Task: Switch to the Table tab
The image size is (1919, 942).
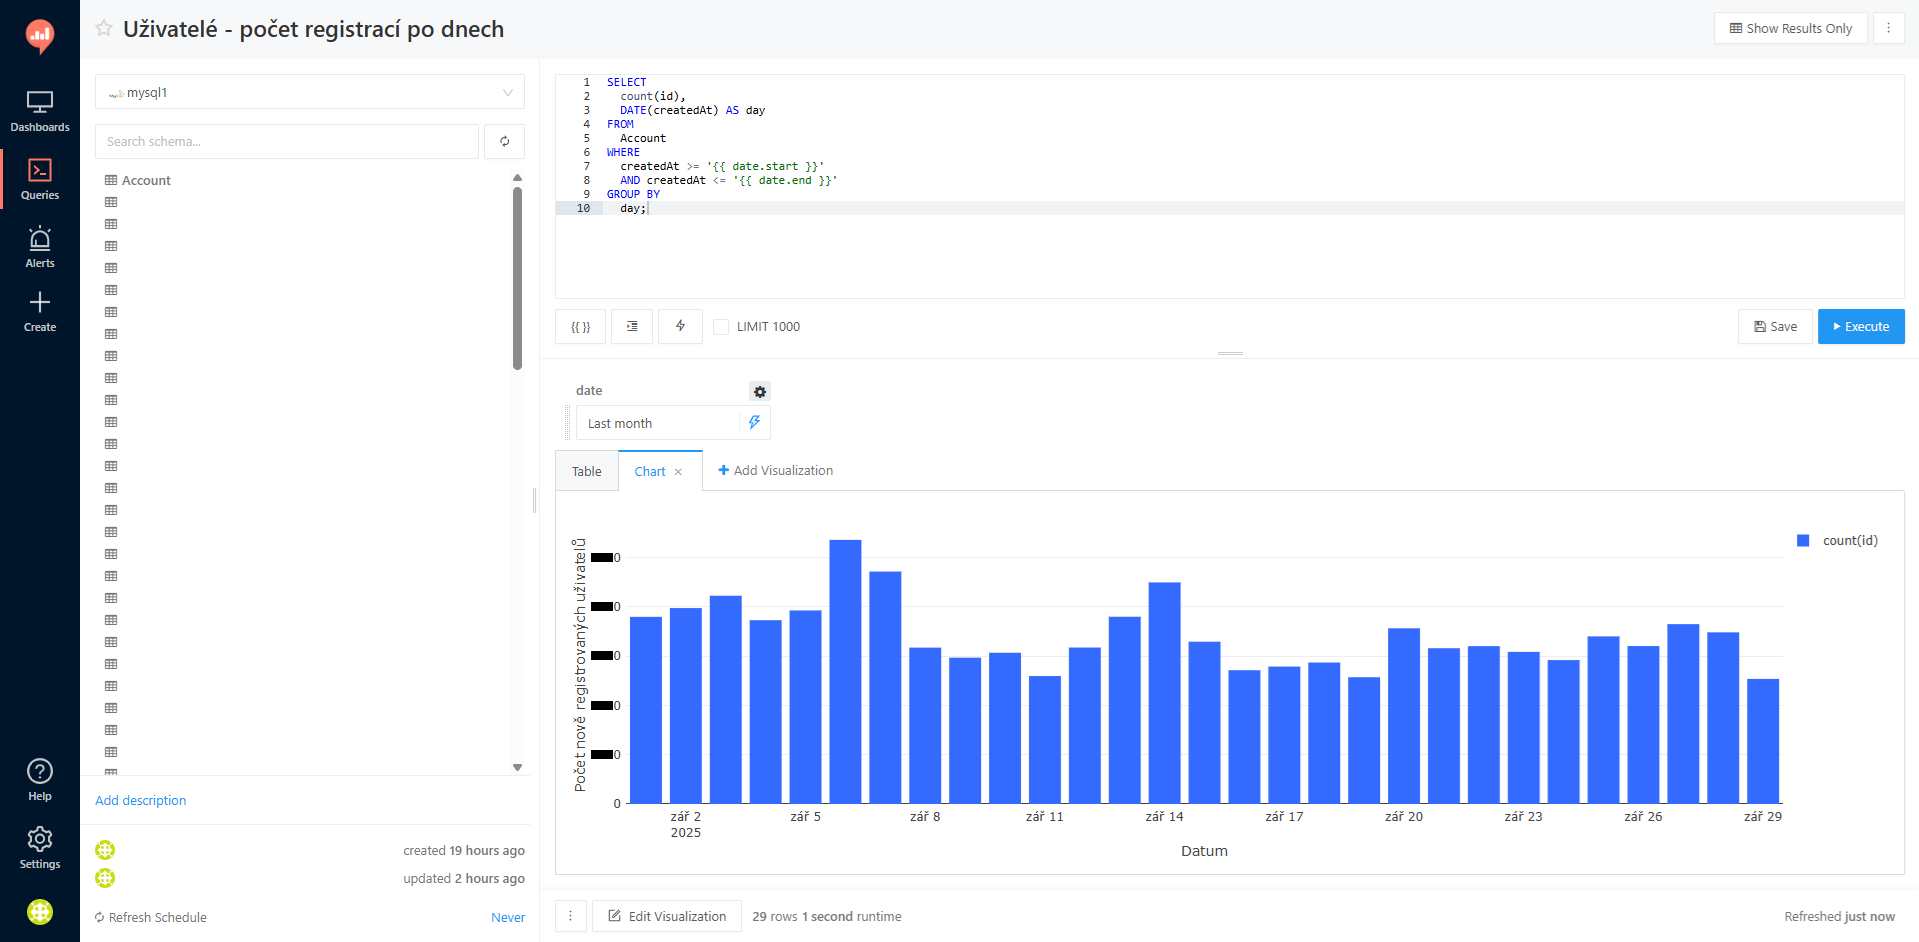Action: 587,472
